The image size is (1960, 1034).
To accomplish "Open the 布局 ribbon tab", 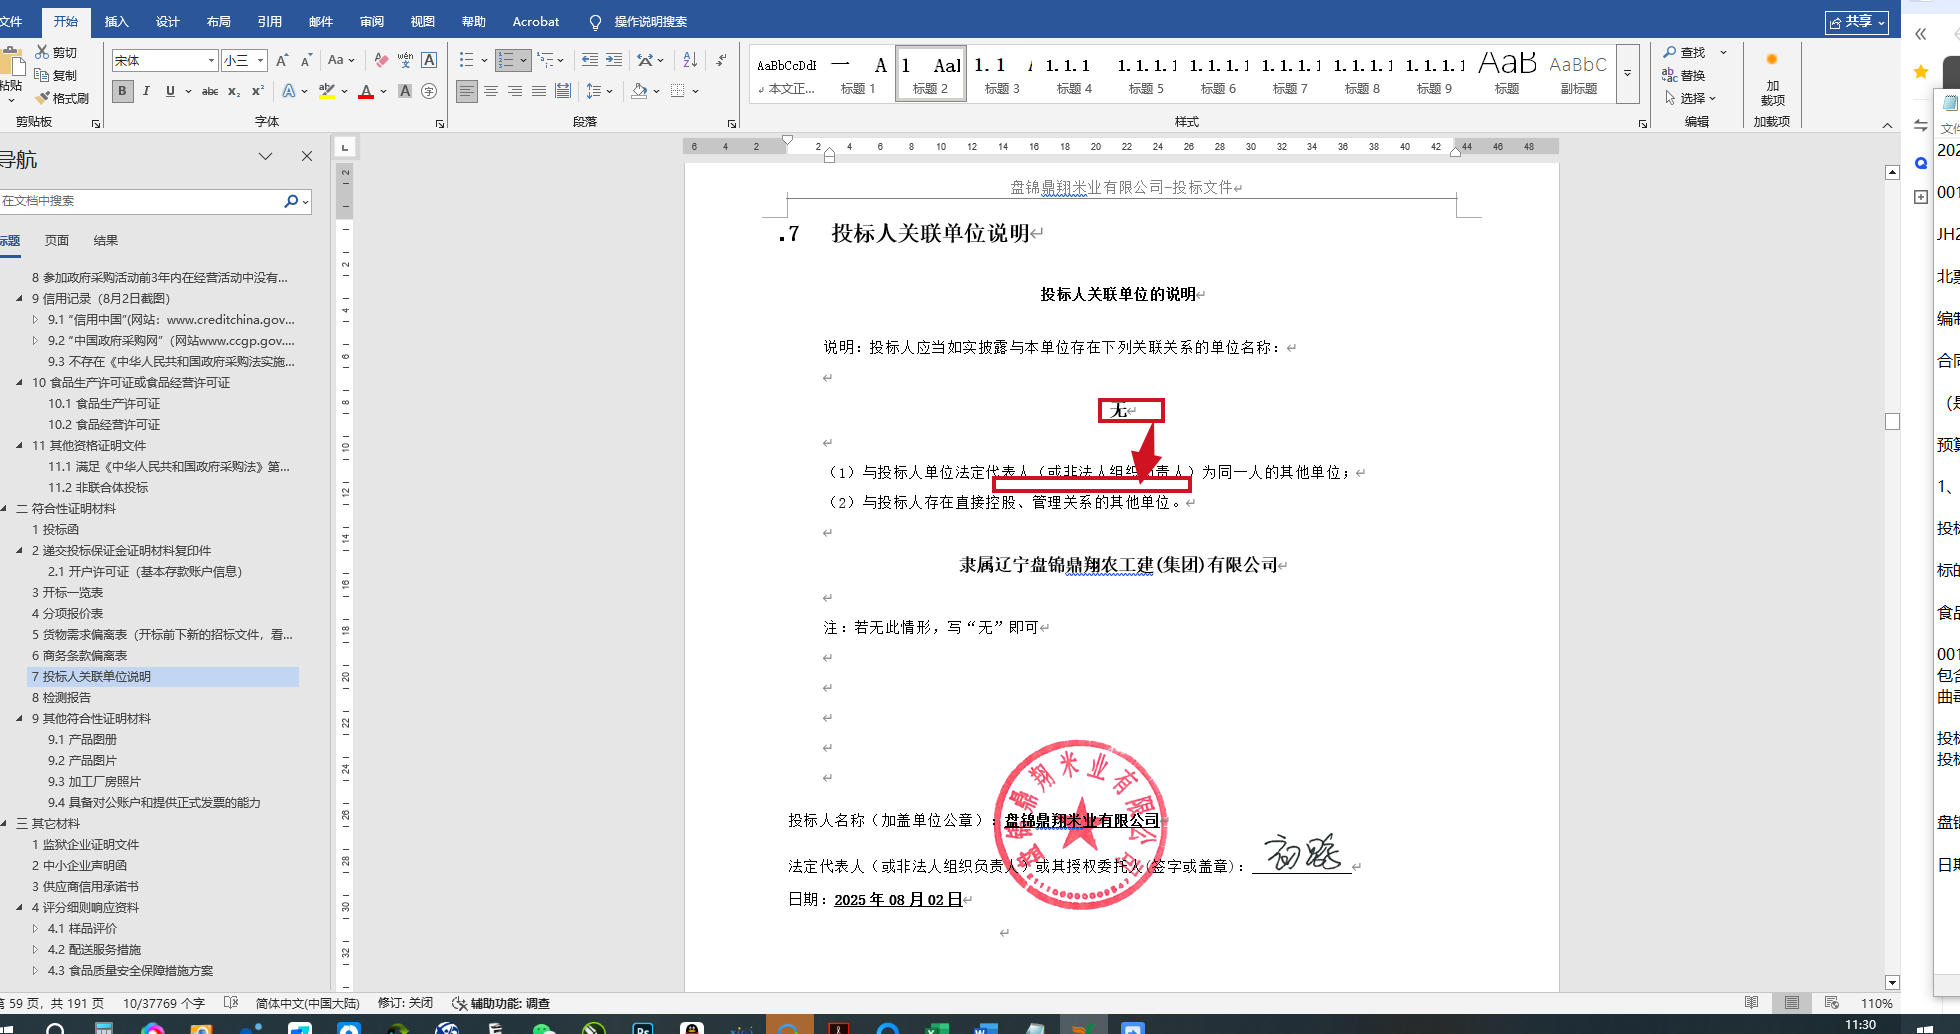I will click(x=219, y=21).
